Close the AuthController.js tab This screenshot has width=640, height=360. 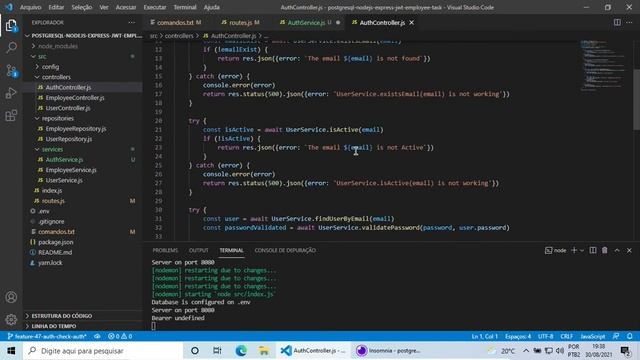click(411, 22)
